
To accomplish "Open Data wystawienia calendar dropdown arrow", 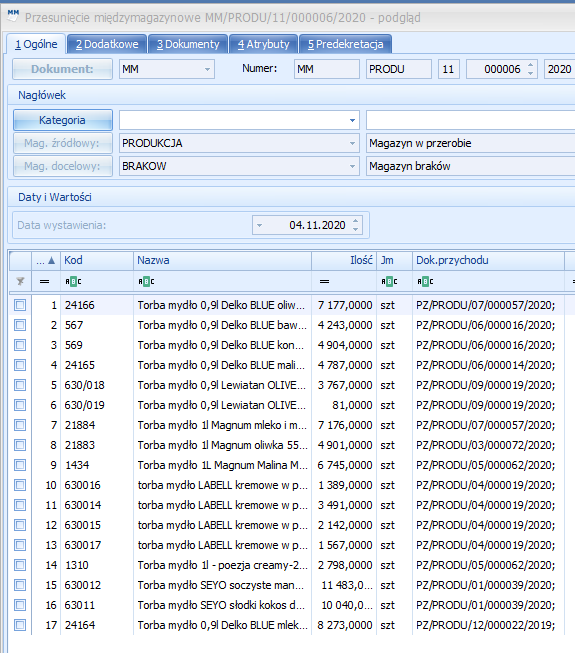I will click(x=259, y=225).
